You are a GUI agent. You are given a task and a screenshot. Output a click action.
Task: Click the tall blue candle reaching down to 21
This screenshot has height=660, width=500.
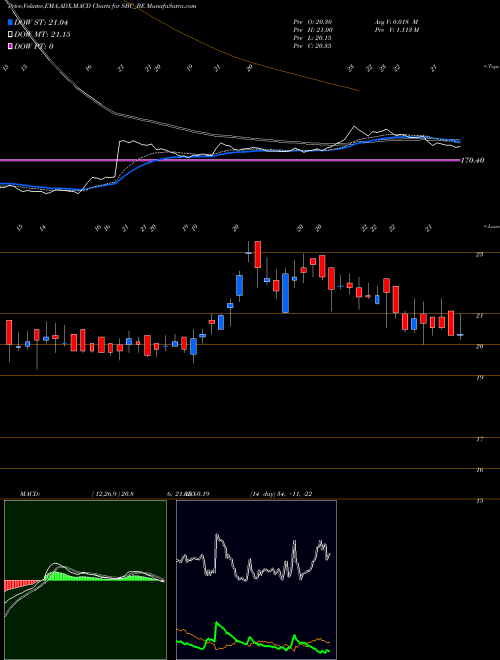click(285, 293)
